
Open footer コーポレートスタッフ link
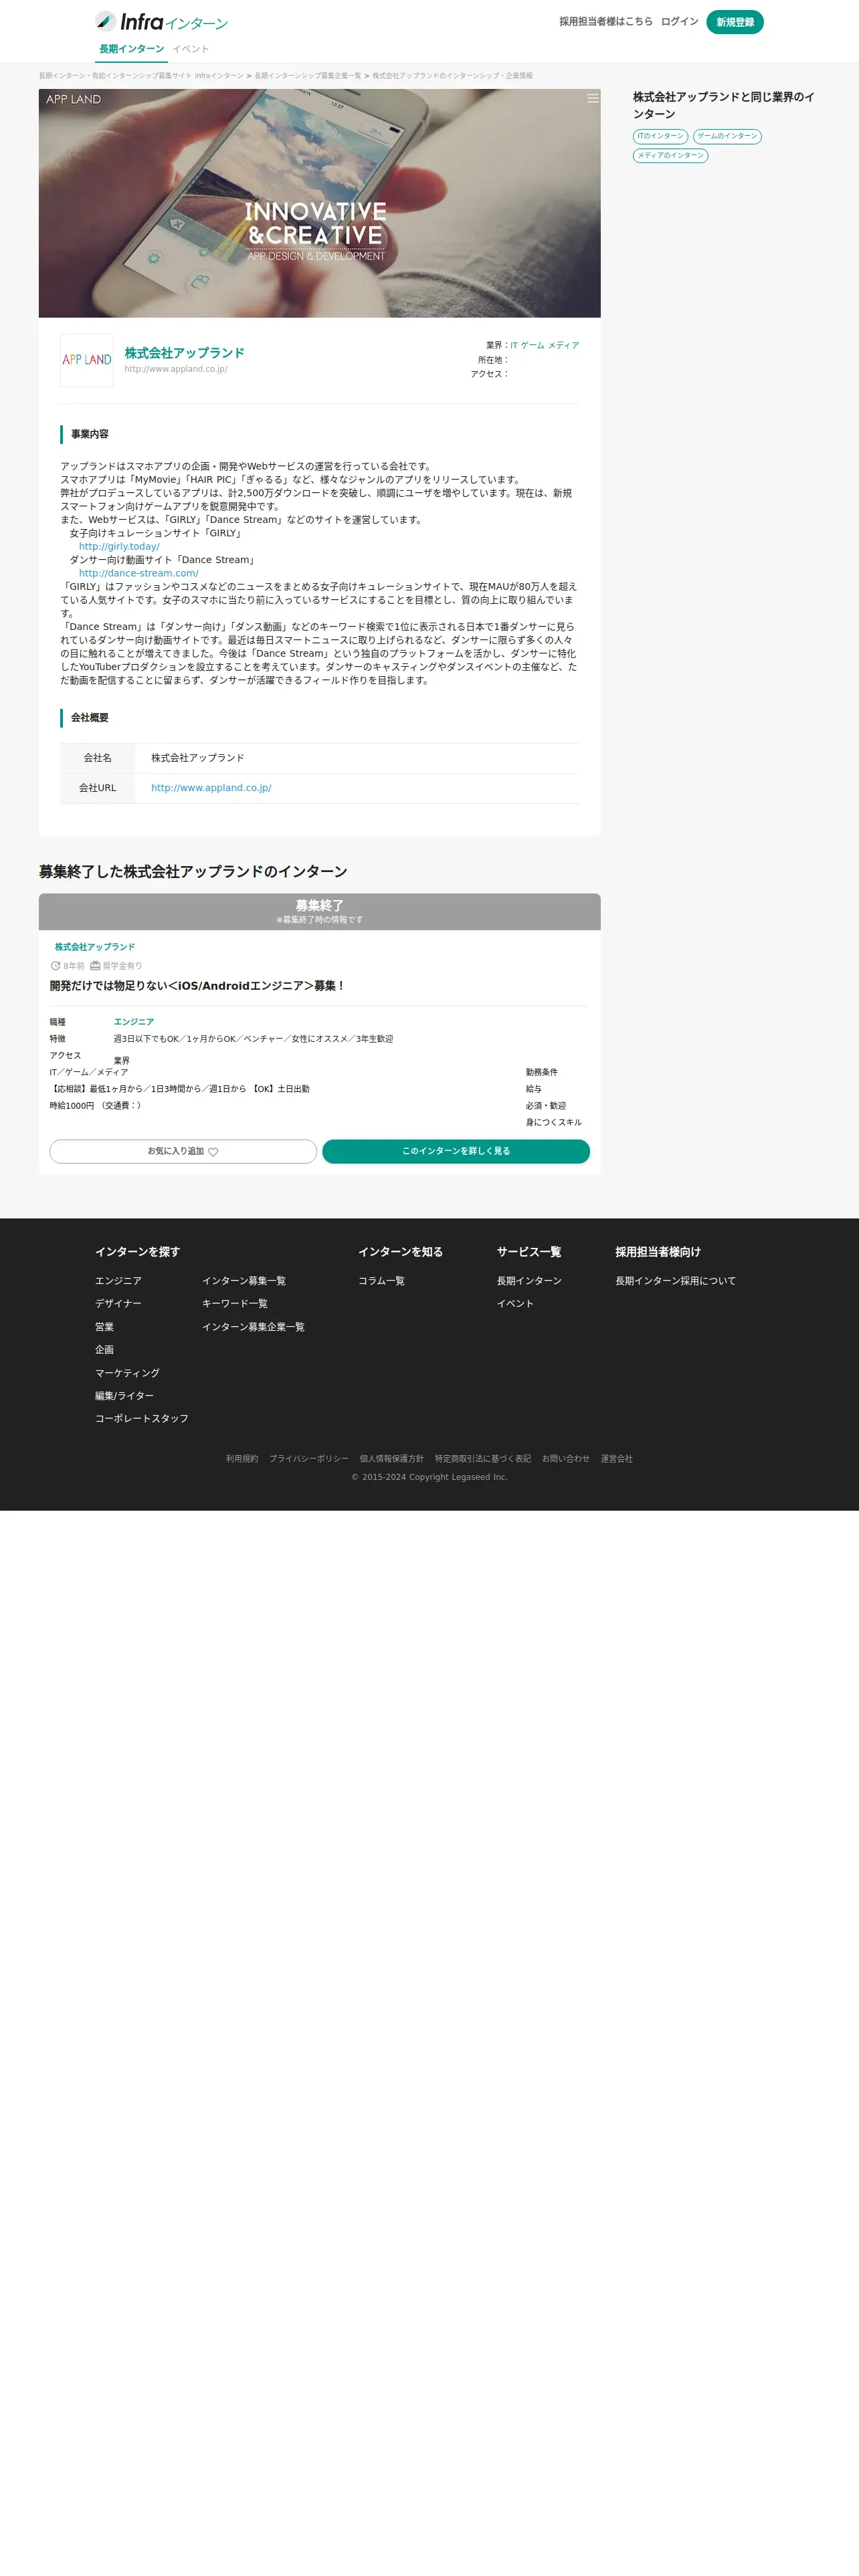click(x=141, y=1419)
